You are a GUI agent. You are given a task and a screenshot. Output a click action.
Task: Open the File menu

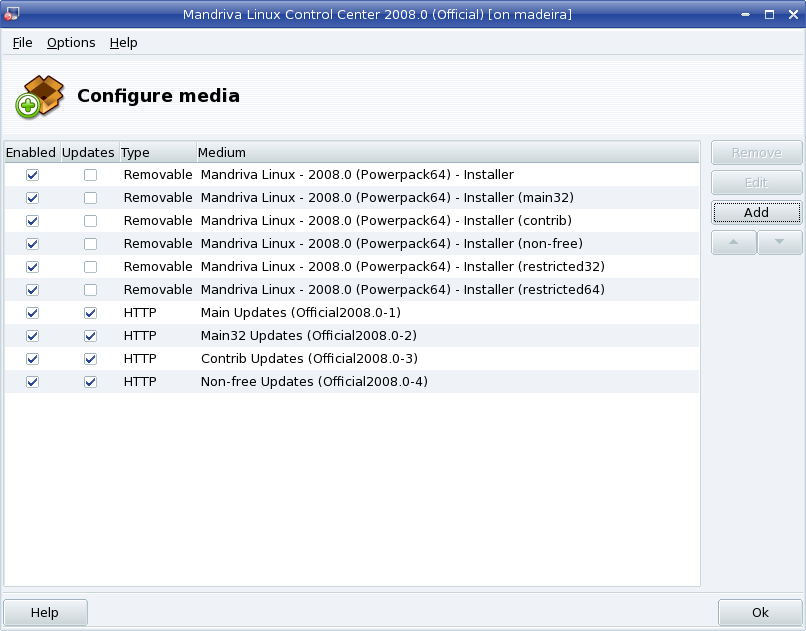[x=23, y=43]
